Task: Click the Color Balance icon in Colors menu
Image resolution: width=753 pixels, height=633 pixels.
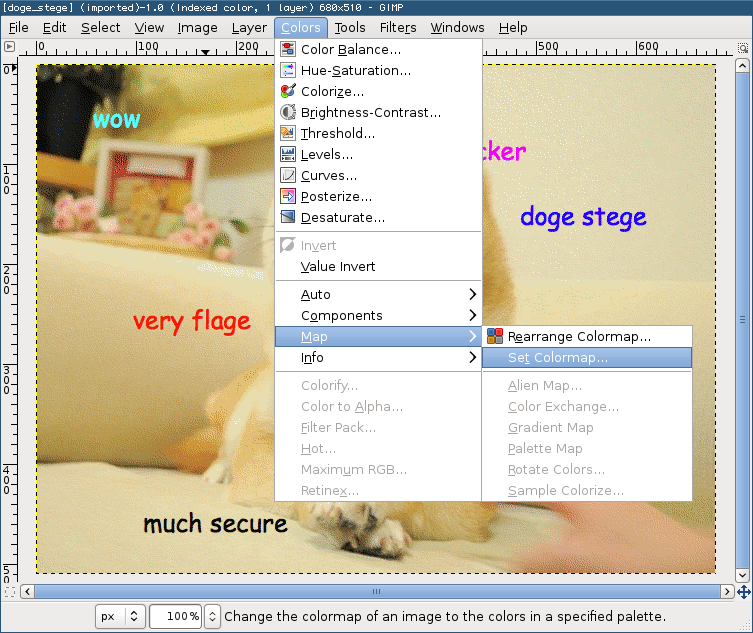Action: (288, 49)
